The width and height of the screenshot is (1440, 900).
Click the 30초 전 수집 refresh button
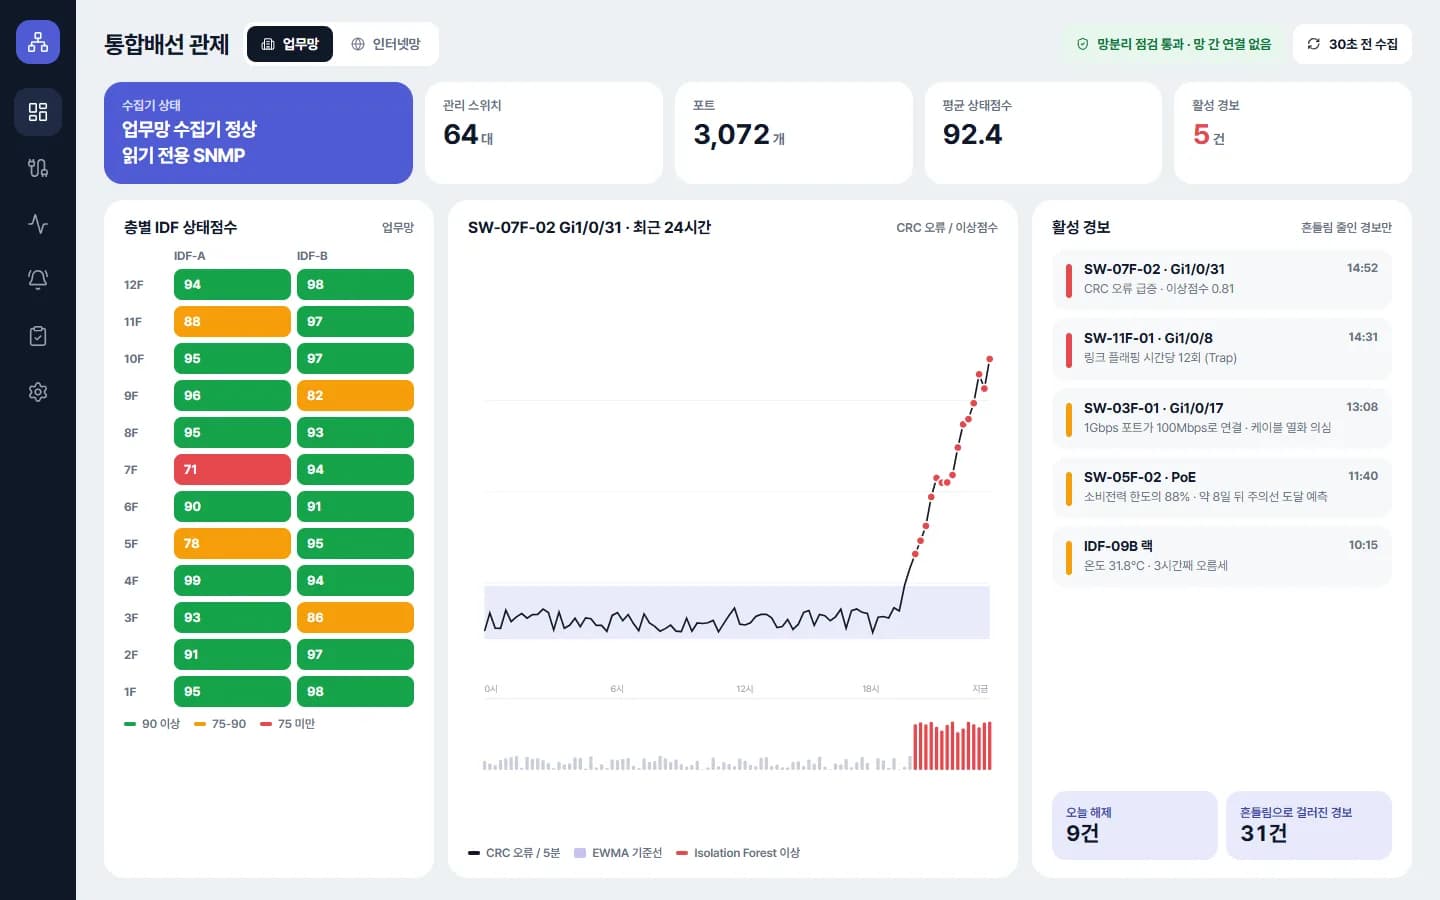coord(1352,44)
